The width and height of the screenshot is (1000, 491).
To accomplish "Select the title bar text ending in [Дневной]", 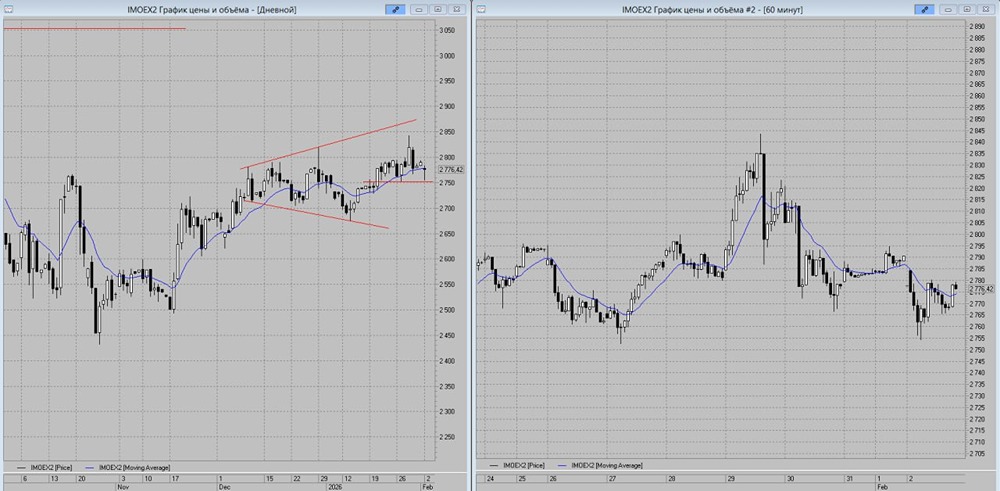I will click(212, 10).
